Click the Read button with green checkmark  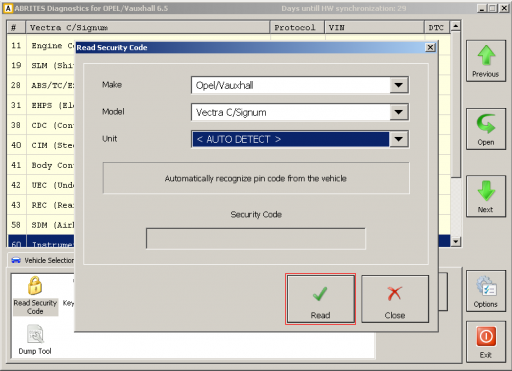[x=320, y=299]
